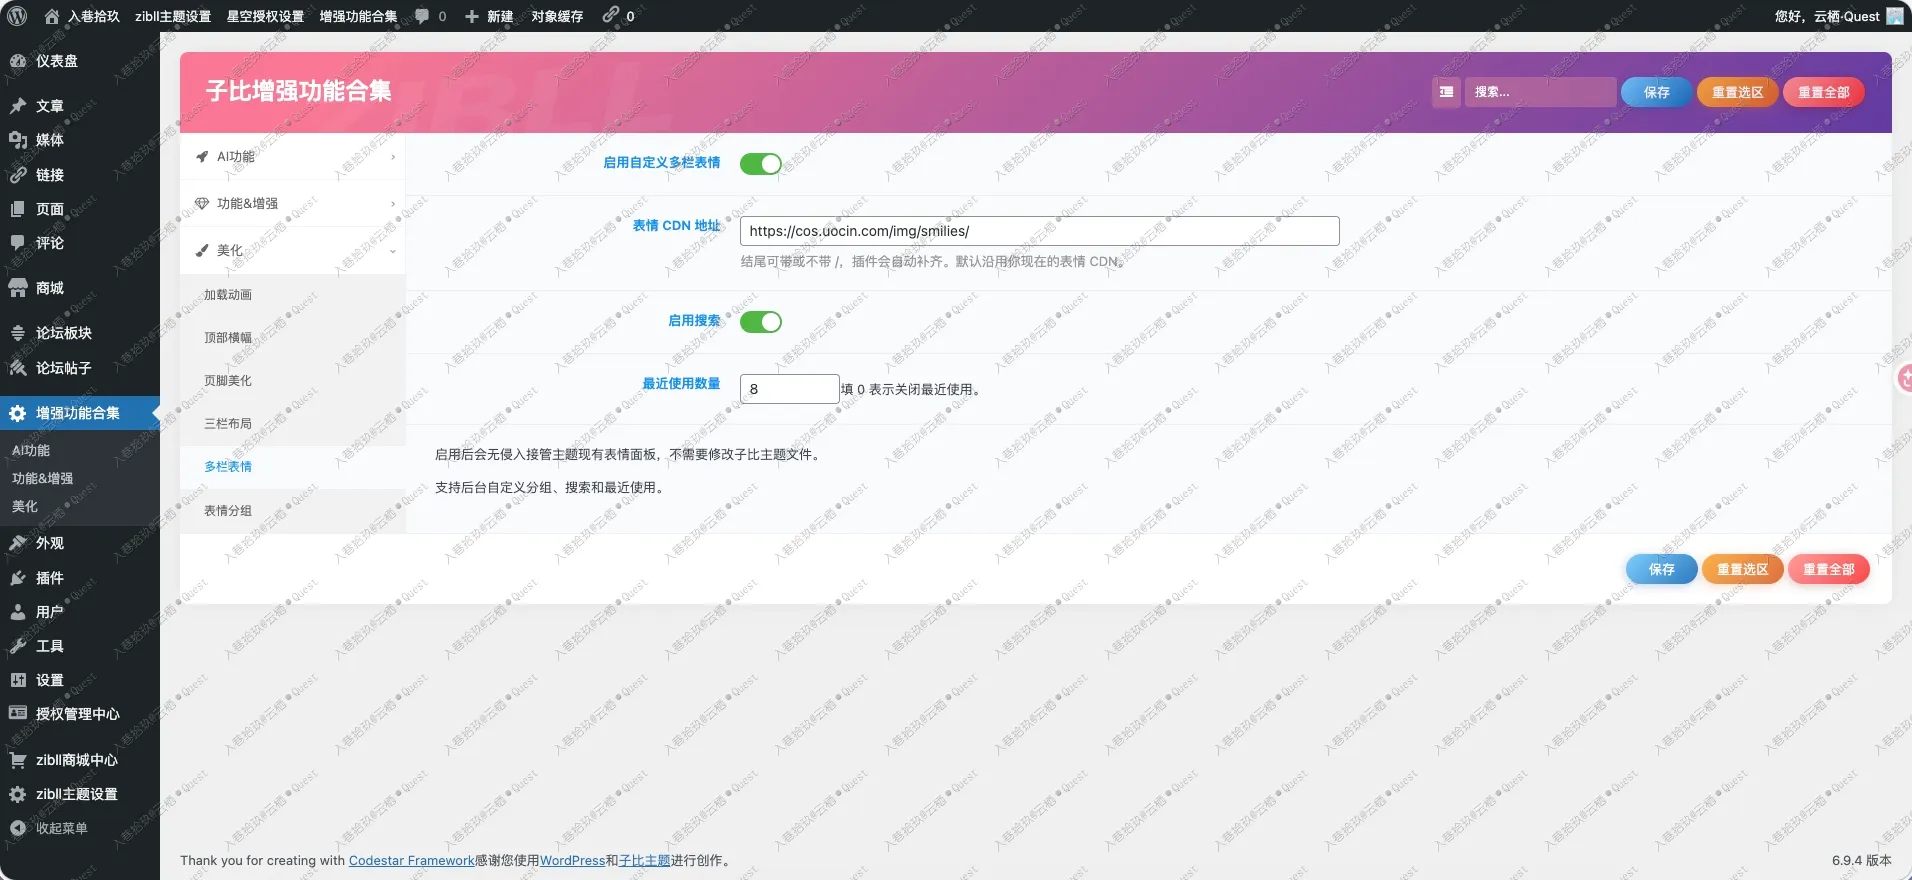This screenshot has width=1912, height=880.
Task: Click the 新建 plus icon
Action: [x=472, y=16]
